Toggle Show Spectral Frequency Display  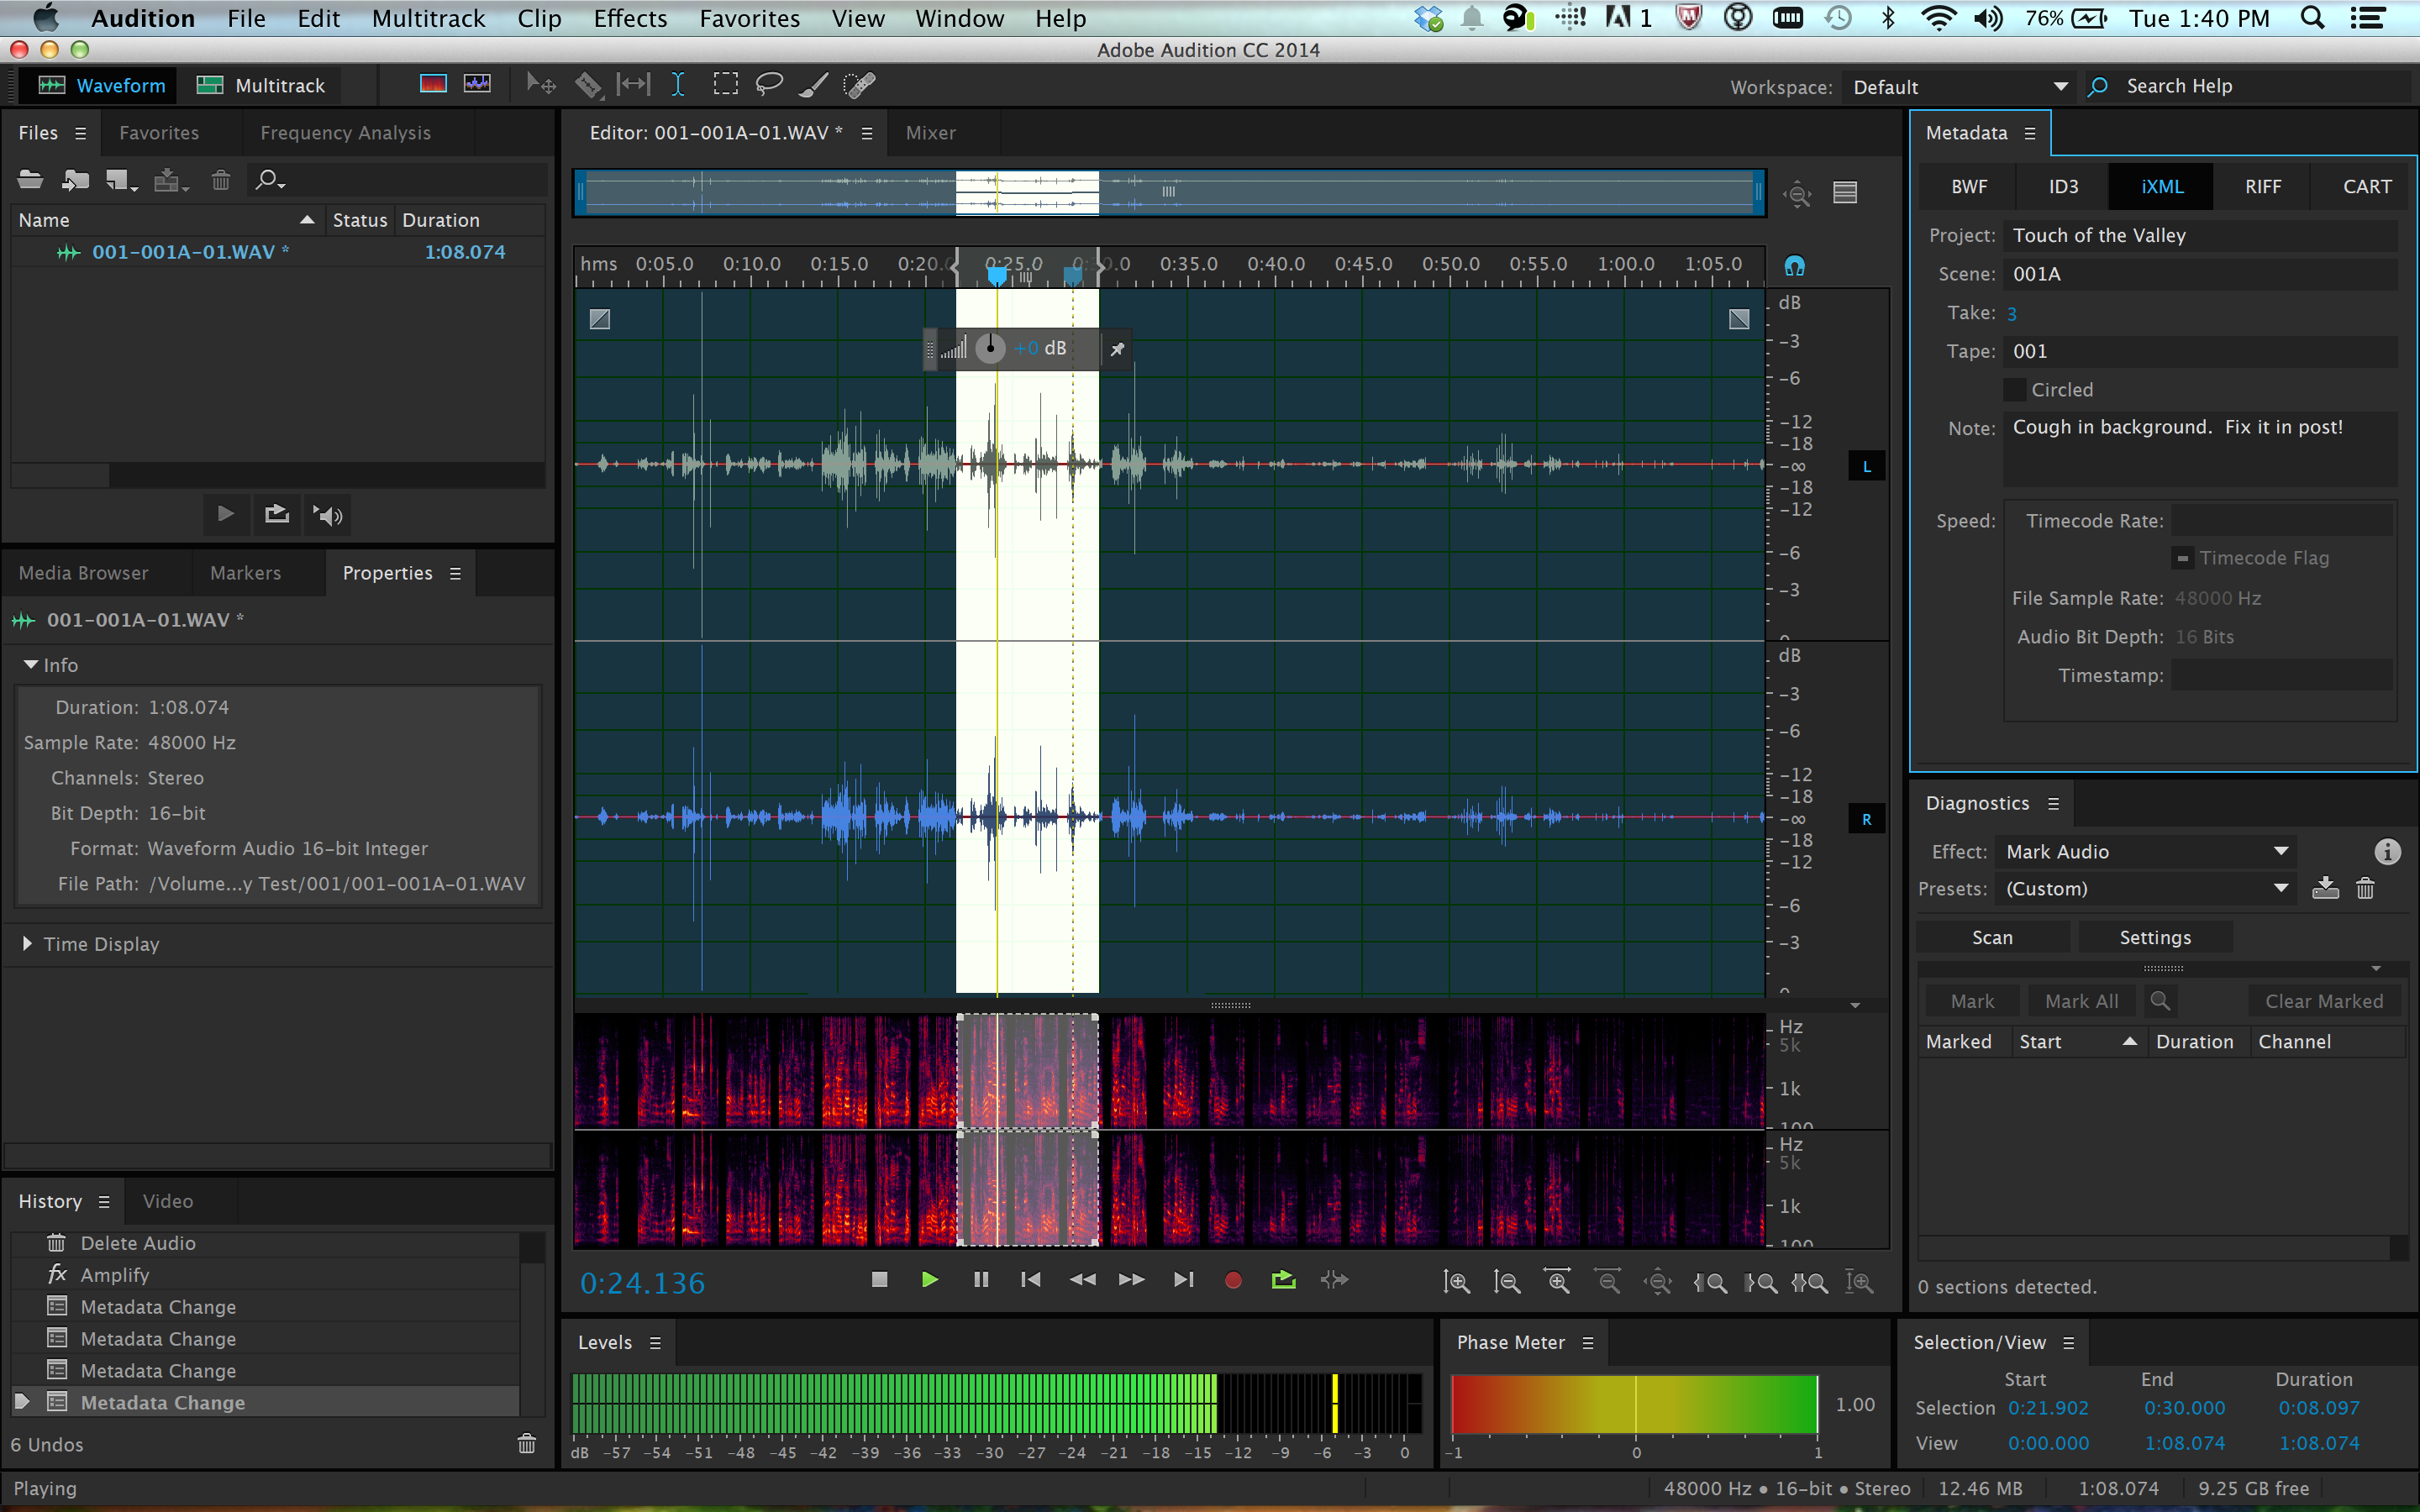click(x=433, y=85)
